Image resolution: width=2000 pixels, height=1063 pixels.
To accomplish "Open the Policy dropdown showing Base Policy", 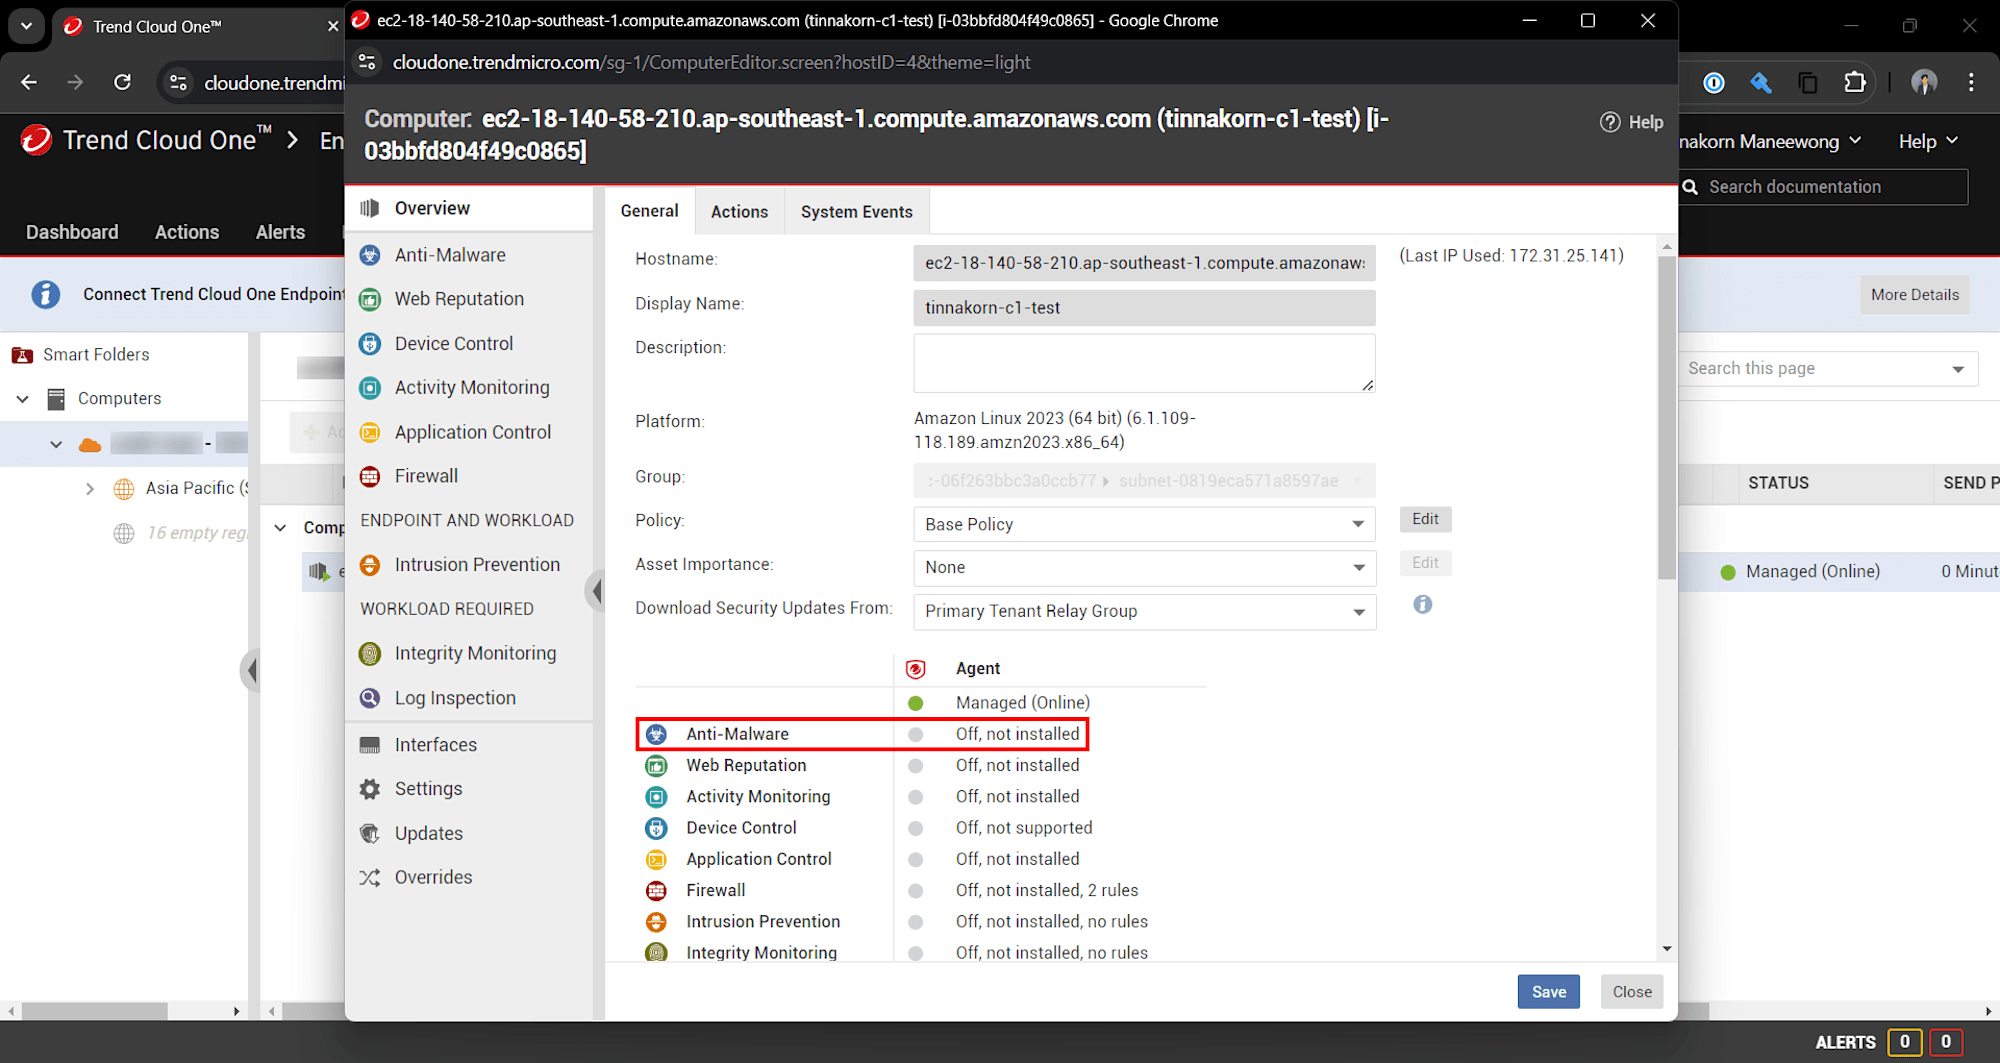I will coord(1144,524).
